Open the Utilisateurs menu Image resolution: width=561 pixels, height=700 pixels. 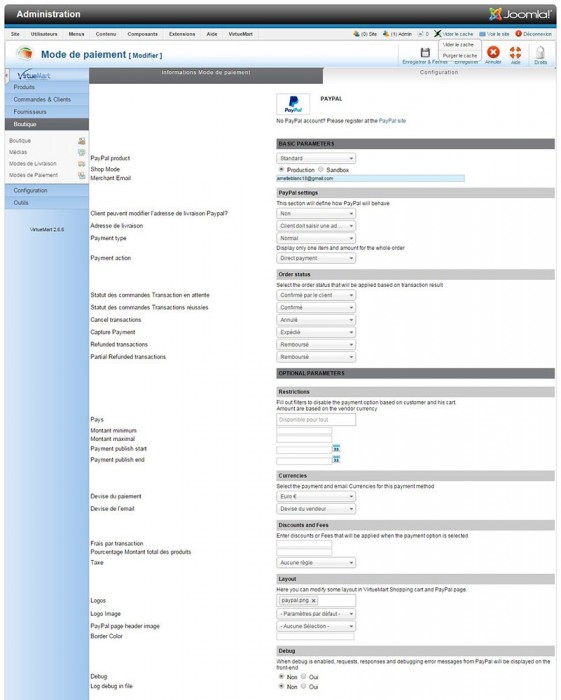point(44,34)
